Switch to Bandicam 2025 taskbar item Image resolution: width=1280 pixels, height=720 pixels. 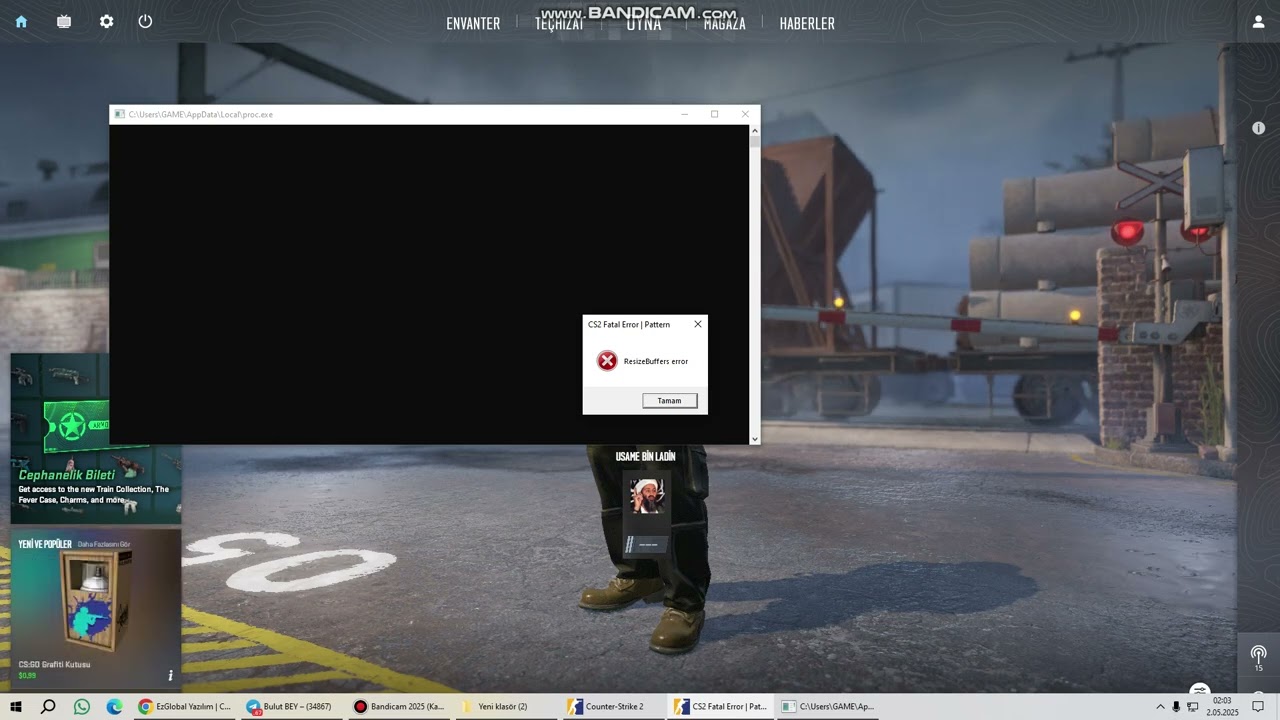pos(398,706)
